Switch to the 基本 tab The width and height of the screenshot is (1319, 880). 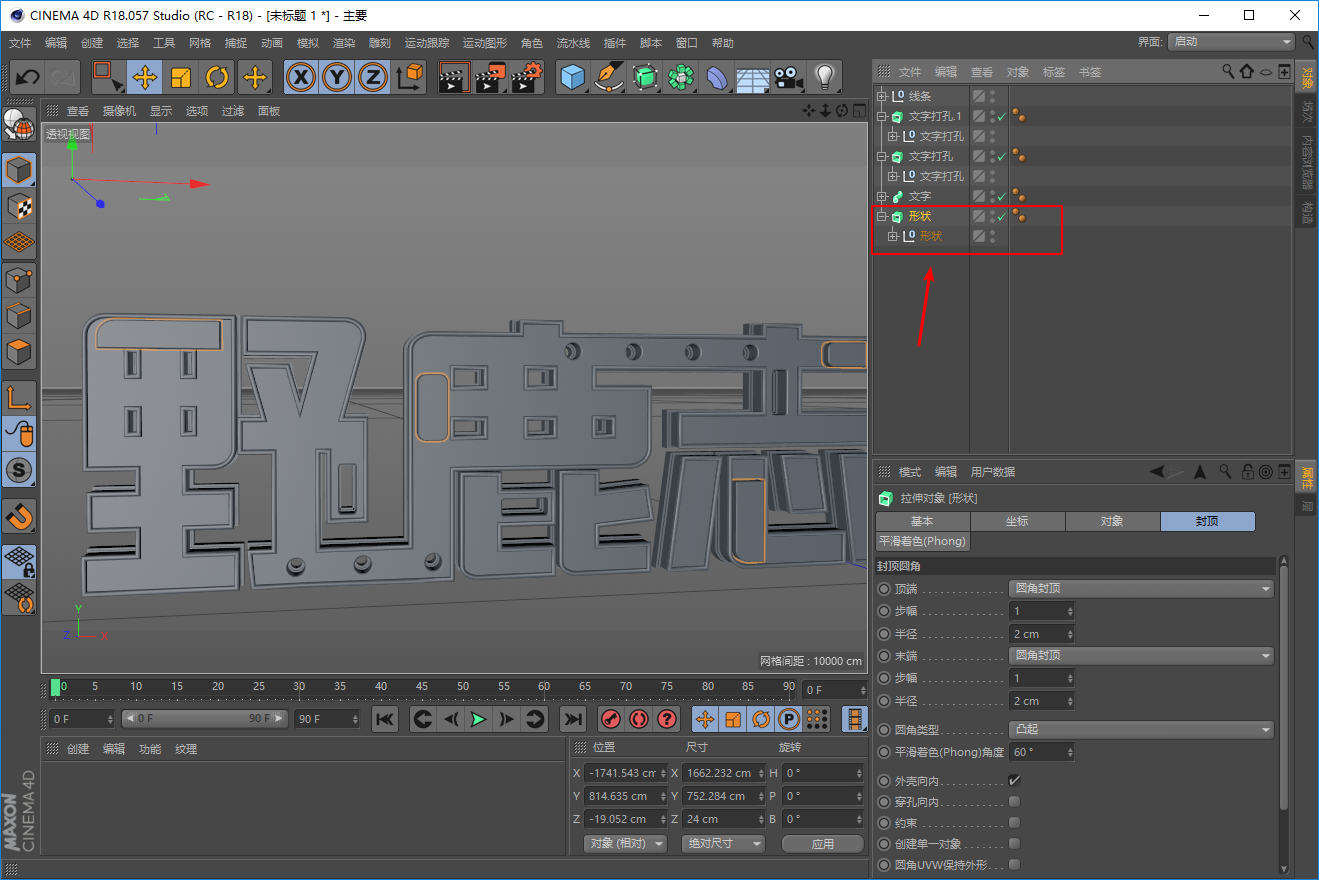pyautogui.click(x=922, y=521)
